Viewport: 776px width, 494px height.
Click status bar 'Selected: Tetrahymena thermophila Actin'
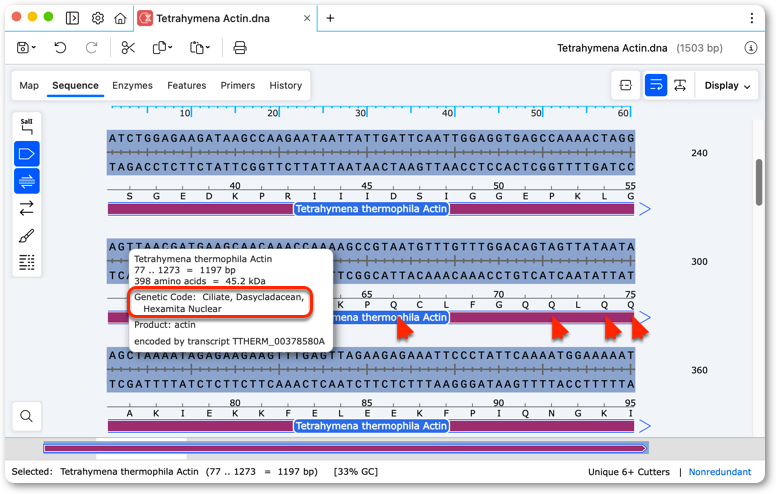tap(105, 472)
